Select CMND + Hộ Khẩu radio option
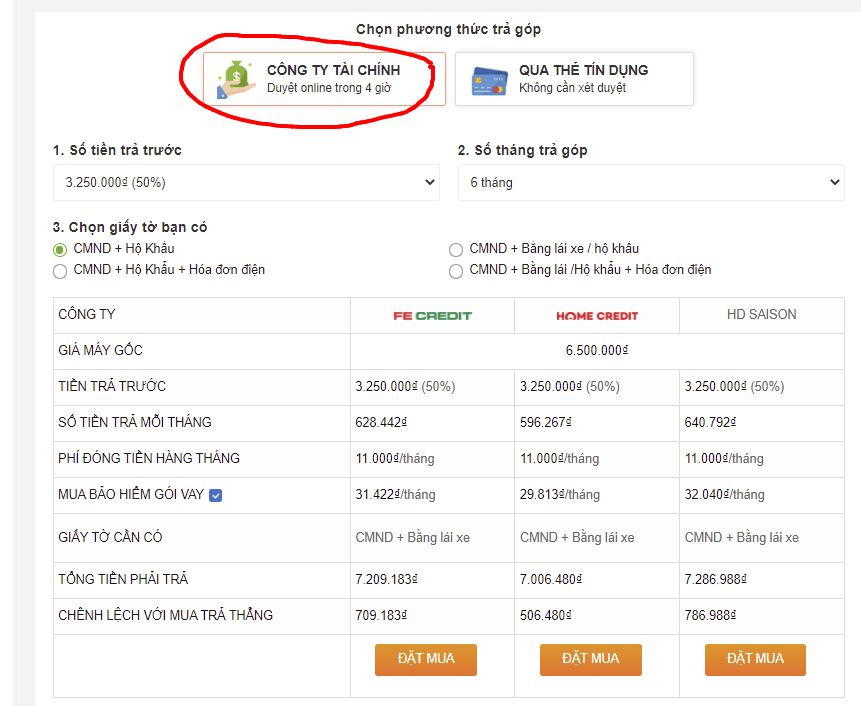 [x=61, y=249]
